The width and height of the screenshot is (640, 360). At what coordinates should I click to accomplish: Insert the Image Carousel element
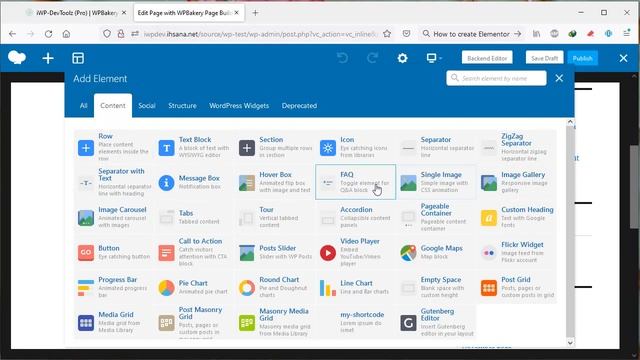pos(114,217)
